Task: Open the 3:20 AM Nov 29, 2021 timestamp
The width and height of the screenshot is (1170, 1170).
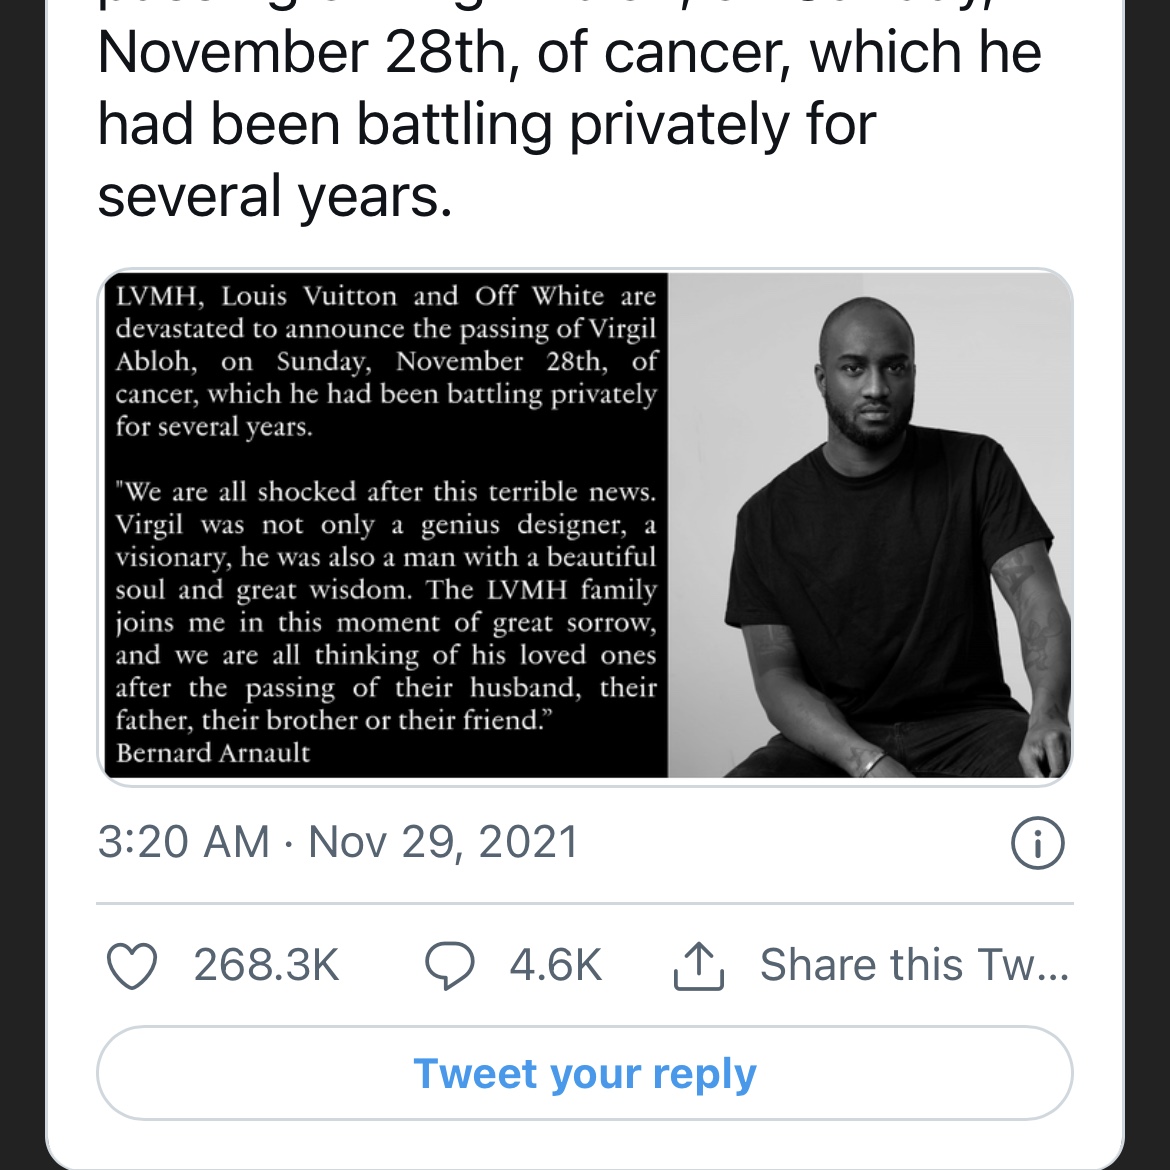Action: [338, 842]
